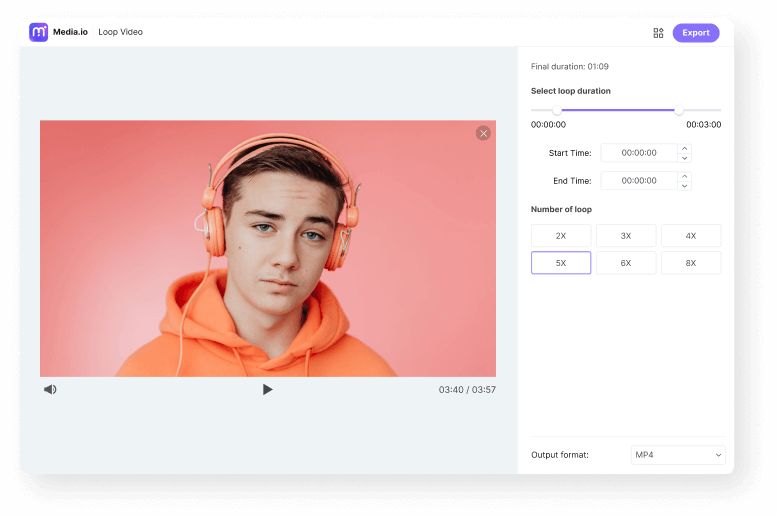Open the apps grid icon
This screenshot has height=518, width=777.
[x=658, y=33]
